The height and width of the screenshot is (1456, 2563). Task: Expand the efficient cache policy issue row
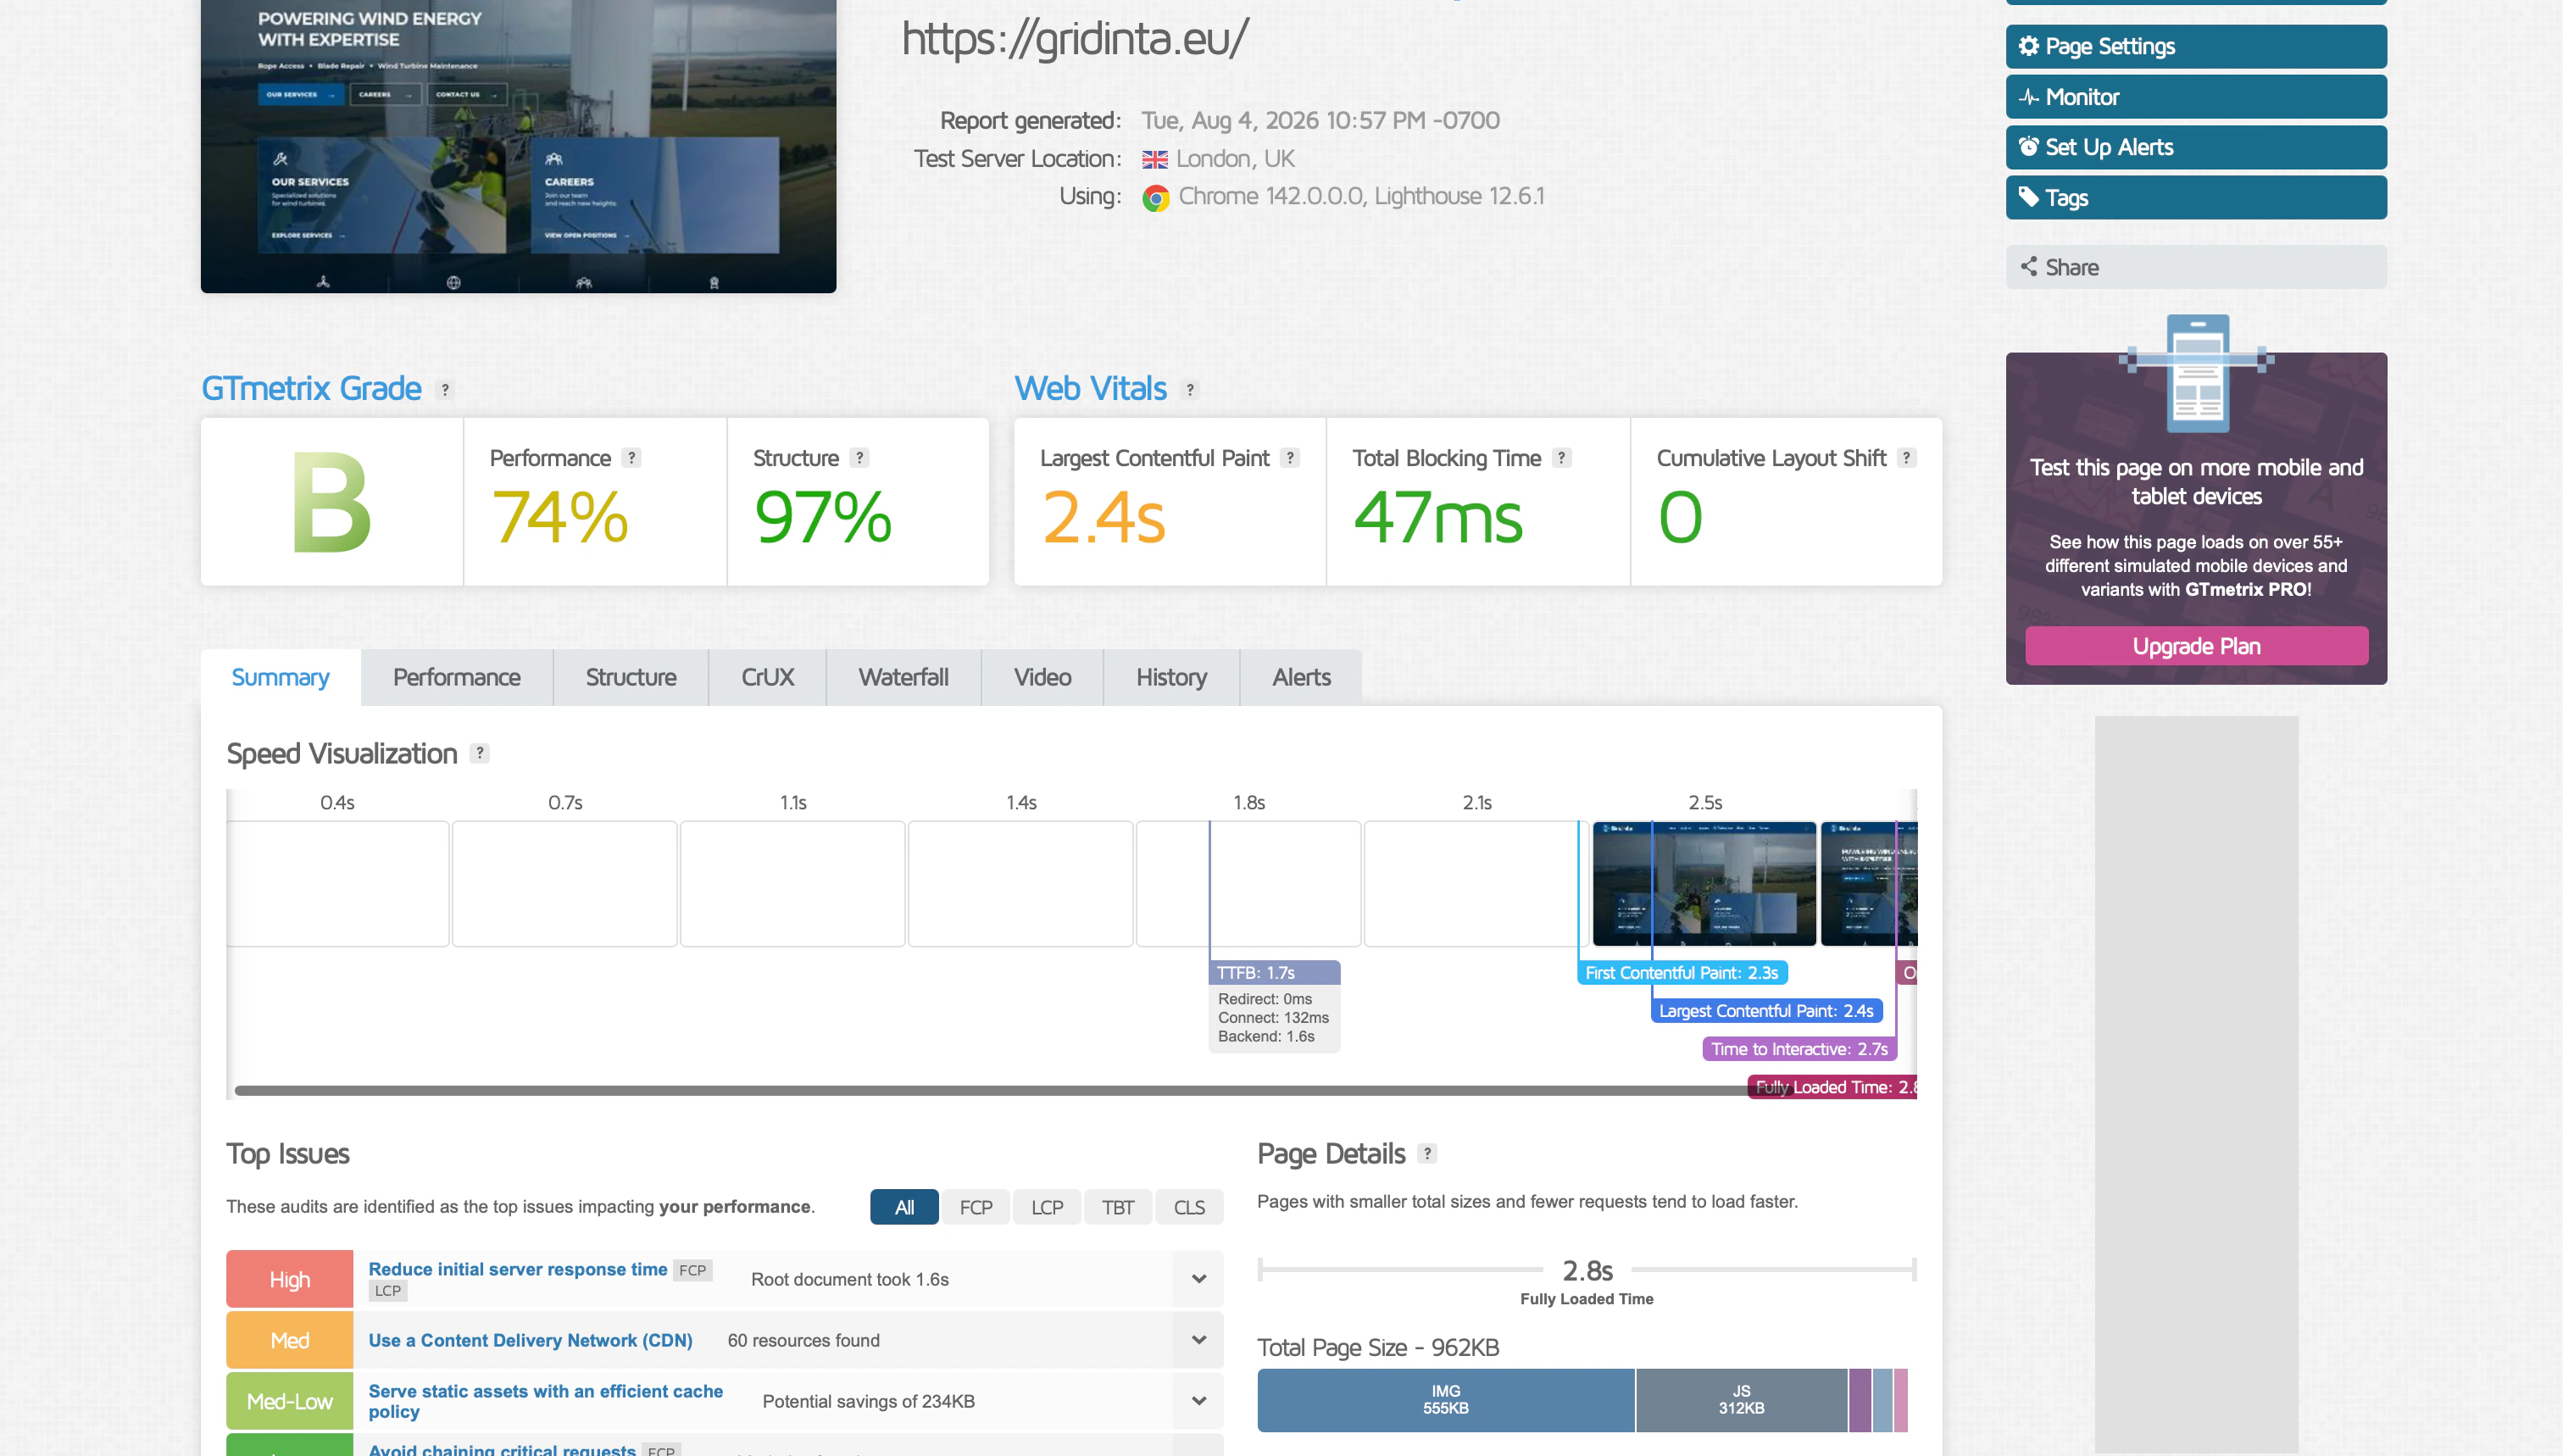tap(1198, 1401)
